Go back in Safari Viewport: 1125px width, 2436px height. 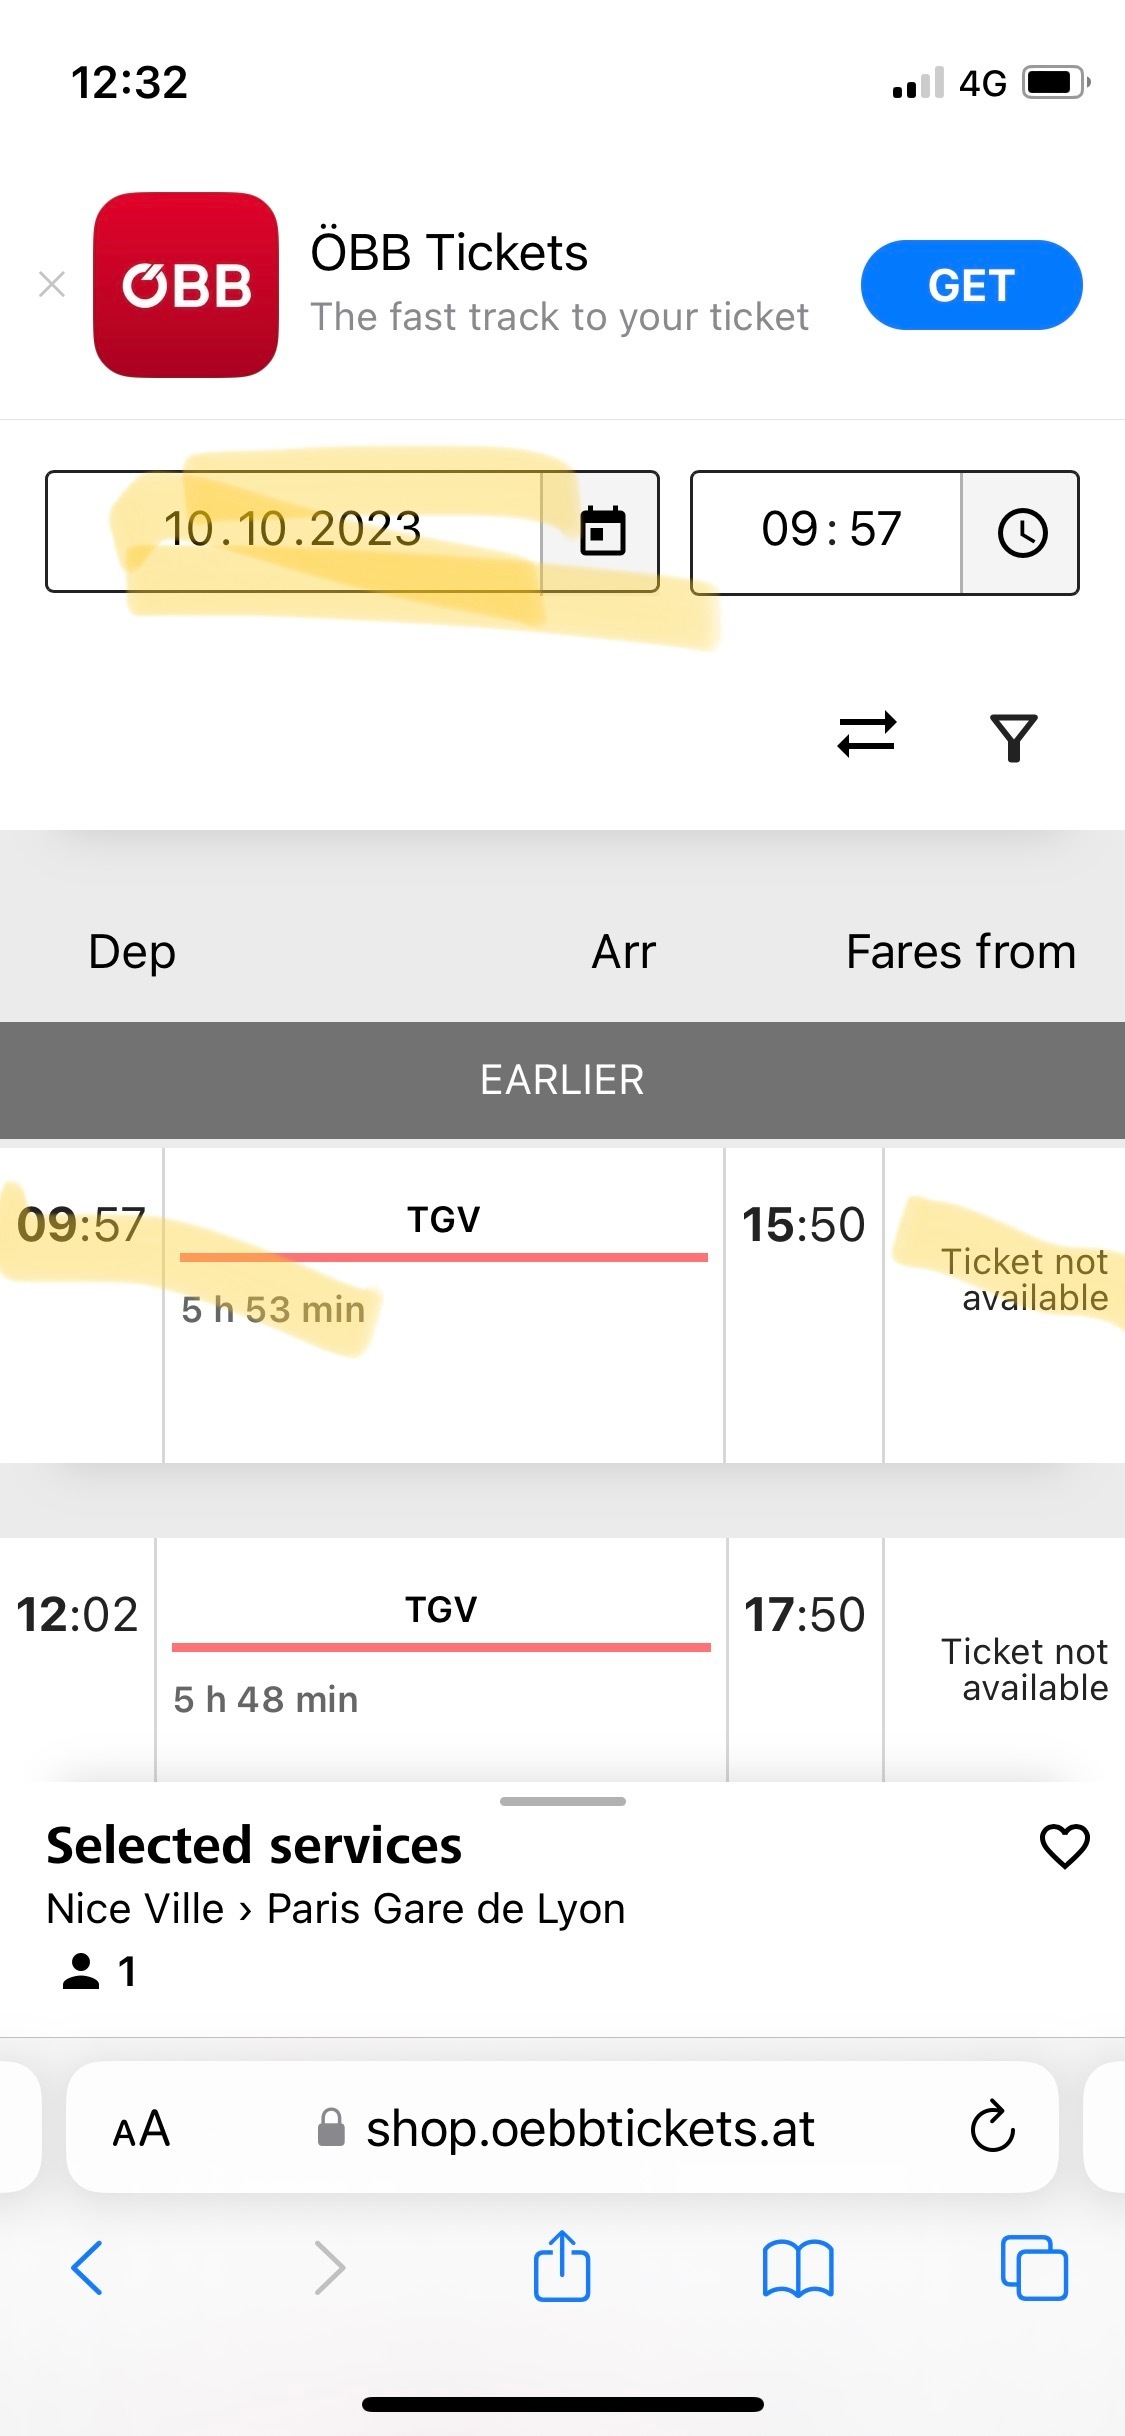click(87, 2267)
